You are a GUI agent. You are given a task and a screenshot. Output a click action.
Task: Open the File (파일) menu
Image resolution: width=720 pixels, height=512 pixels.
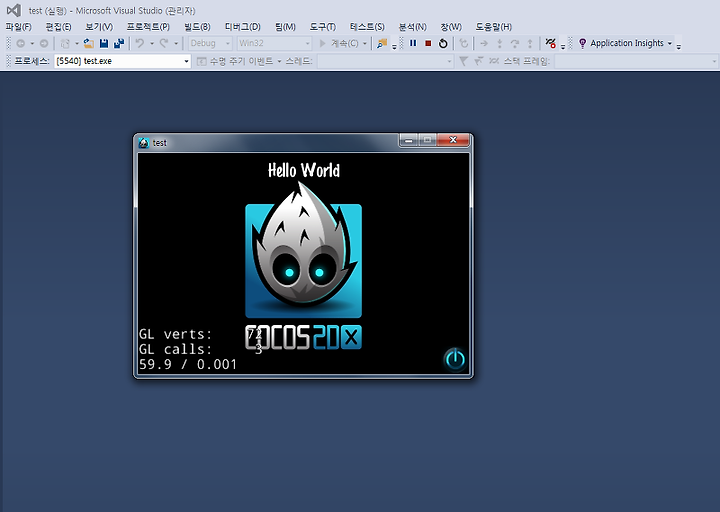click(18, 27)
